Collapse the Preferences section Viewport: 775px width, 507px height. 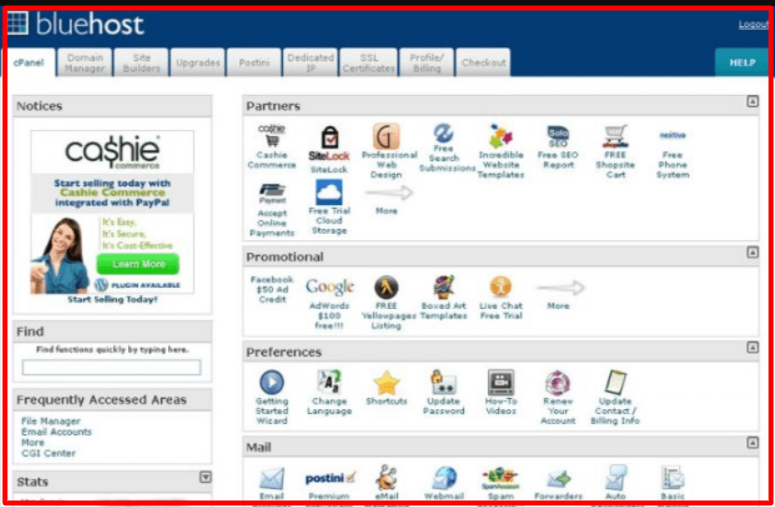pyautogui.click(x=752, y=348)
